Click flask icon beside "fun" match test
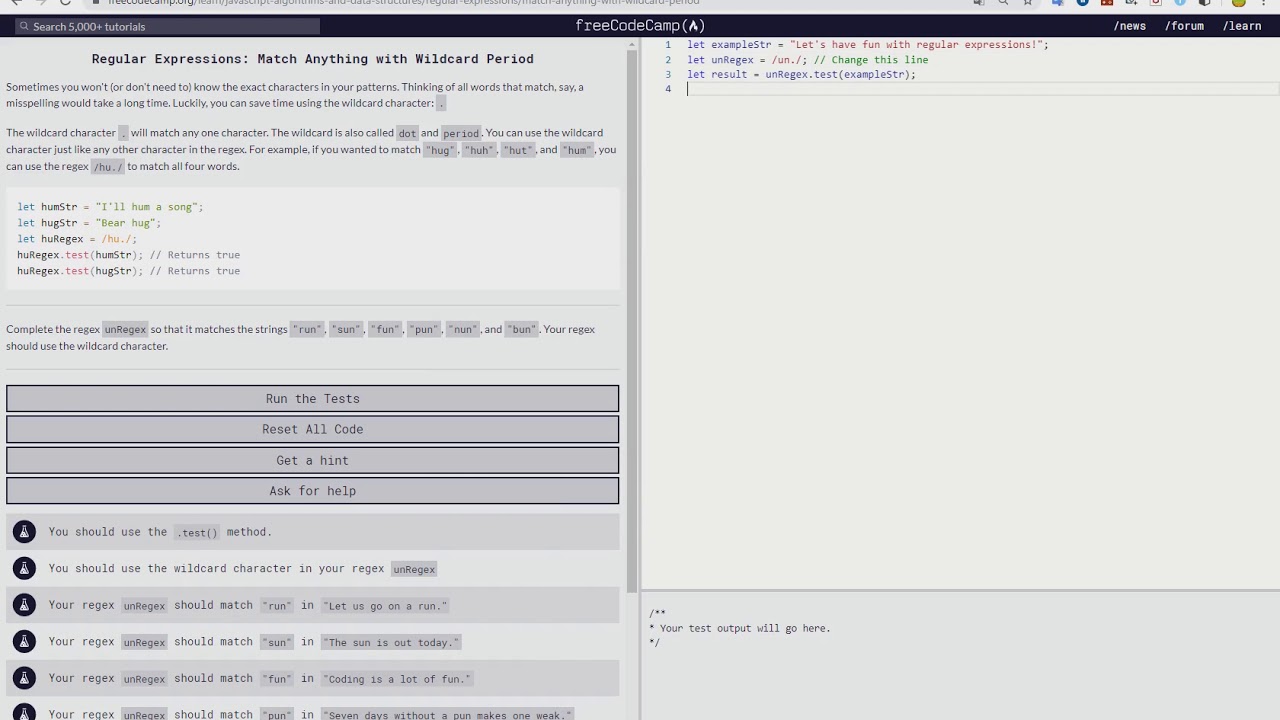Screen dimensions: 1280x720 (24, 678)
